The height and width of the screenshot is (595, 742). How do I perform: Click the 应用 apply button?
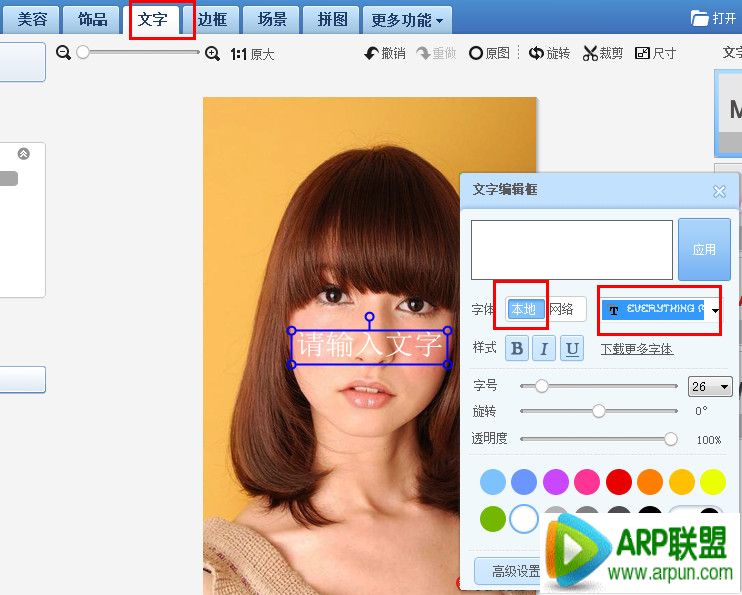(704, 249)
